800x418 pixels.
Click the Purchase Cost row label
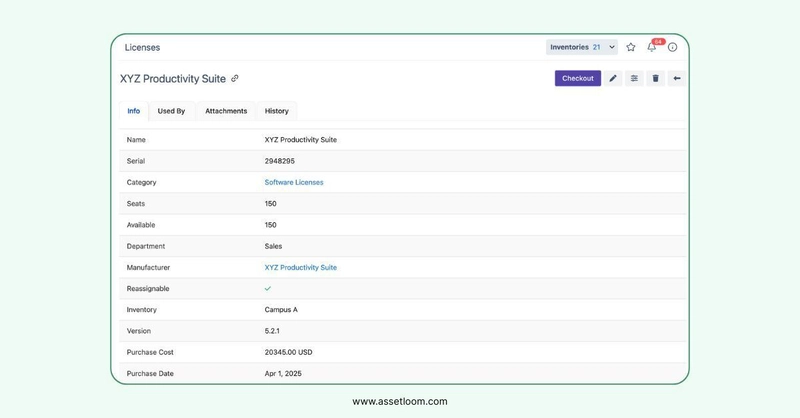[150, 352]
